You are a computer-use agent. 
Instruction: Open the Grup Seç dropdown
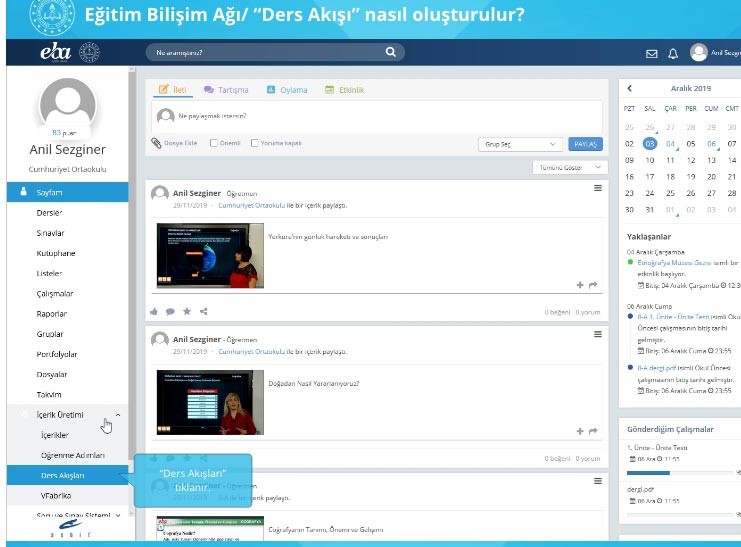coord(520,144)
